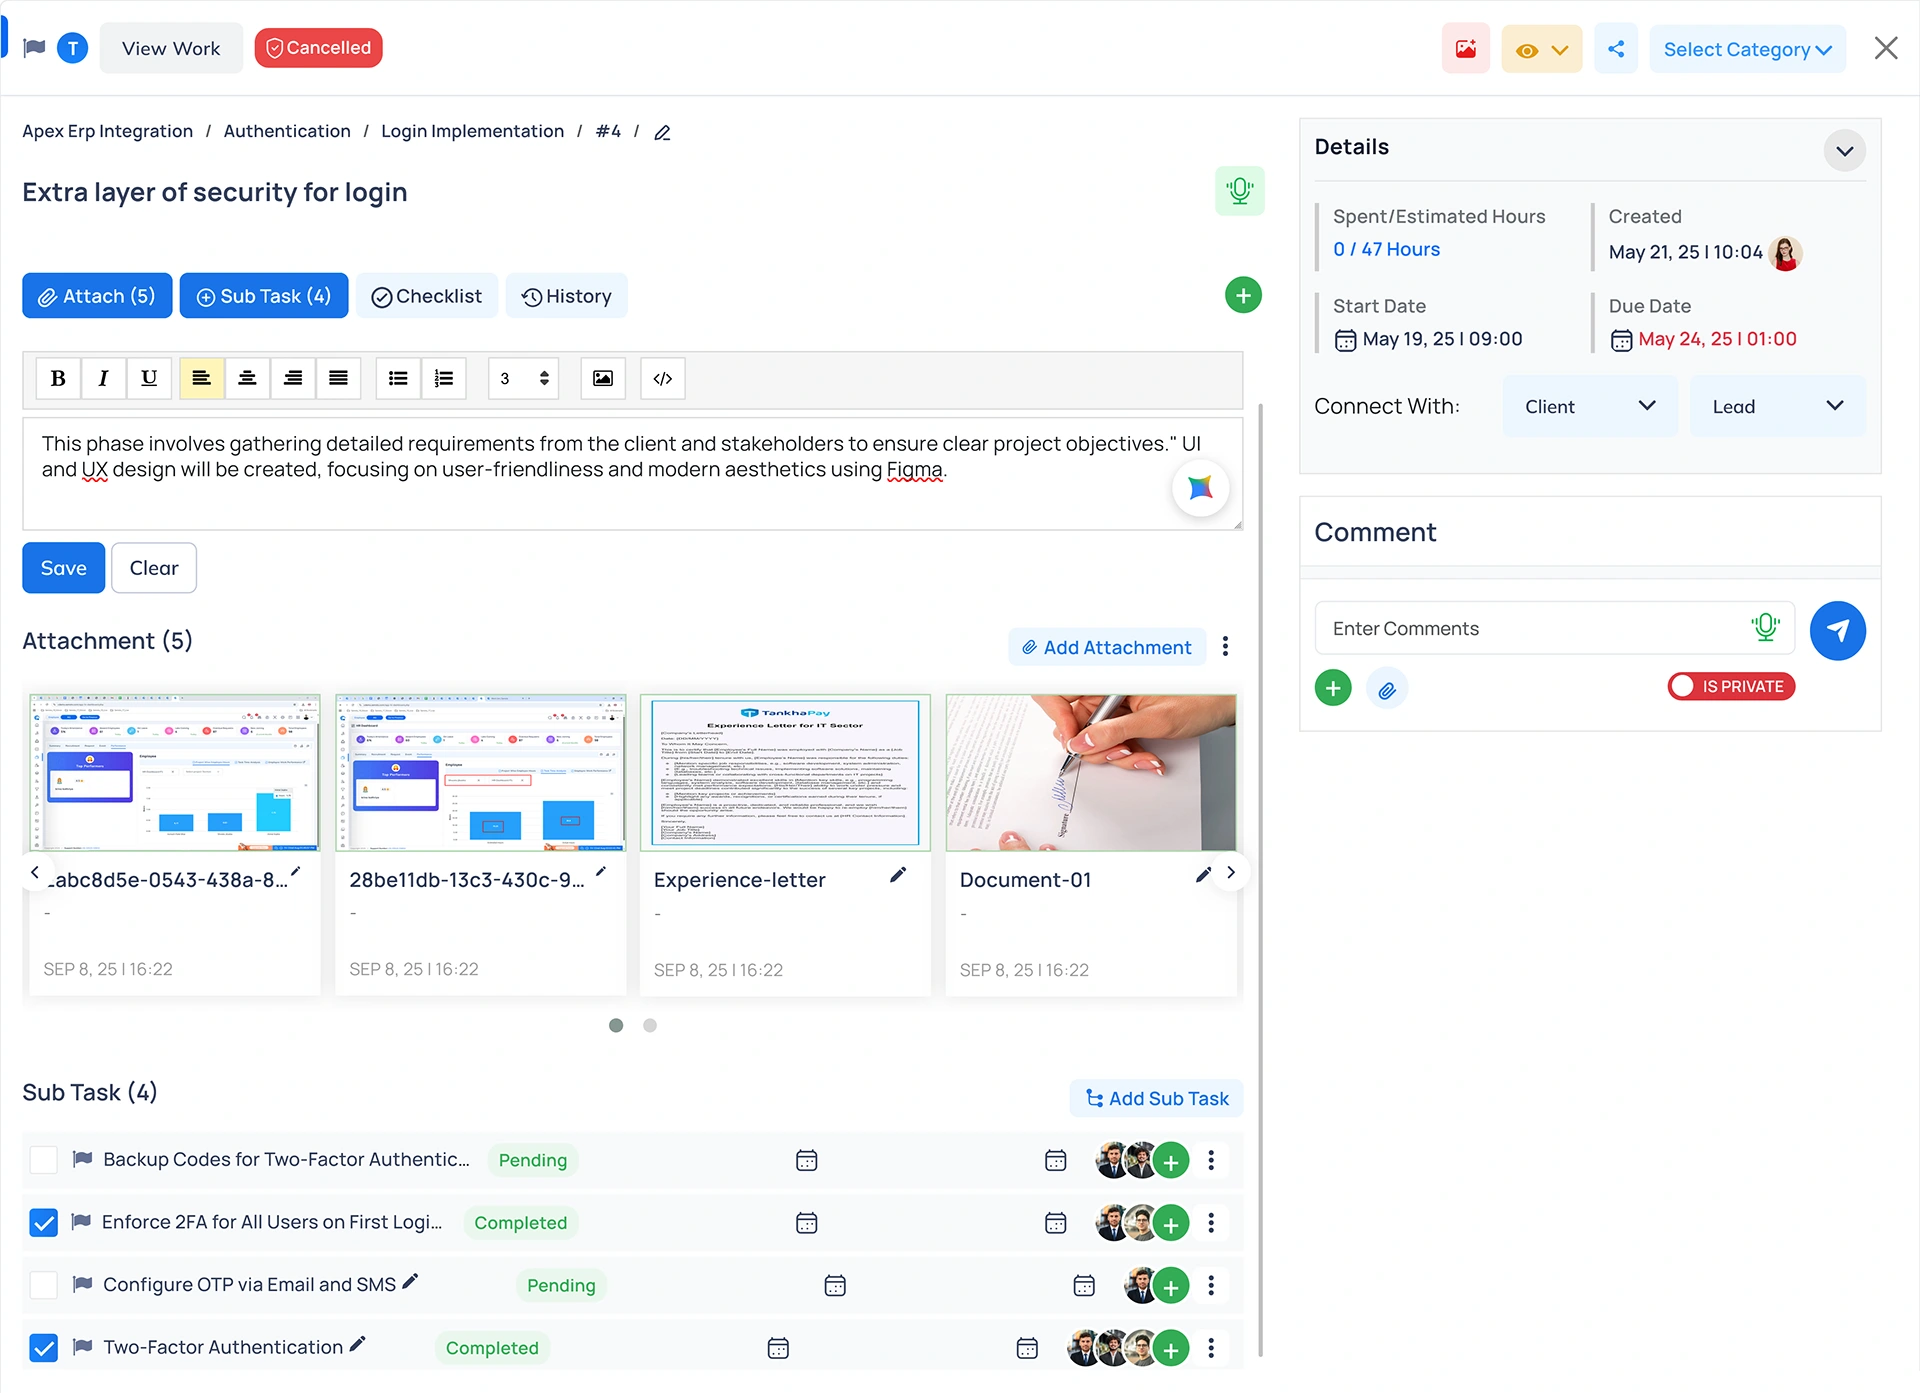Open three-dot menu for Two-Factor Authentication

coord(1211,1348)
